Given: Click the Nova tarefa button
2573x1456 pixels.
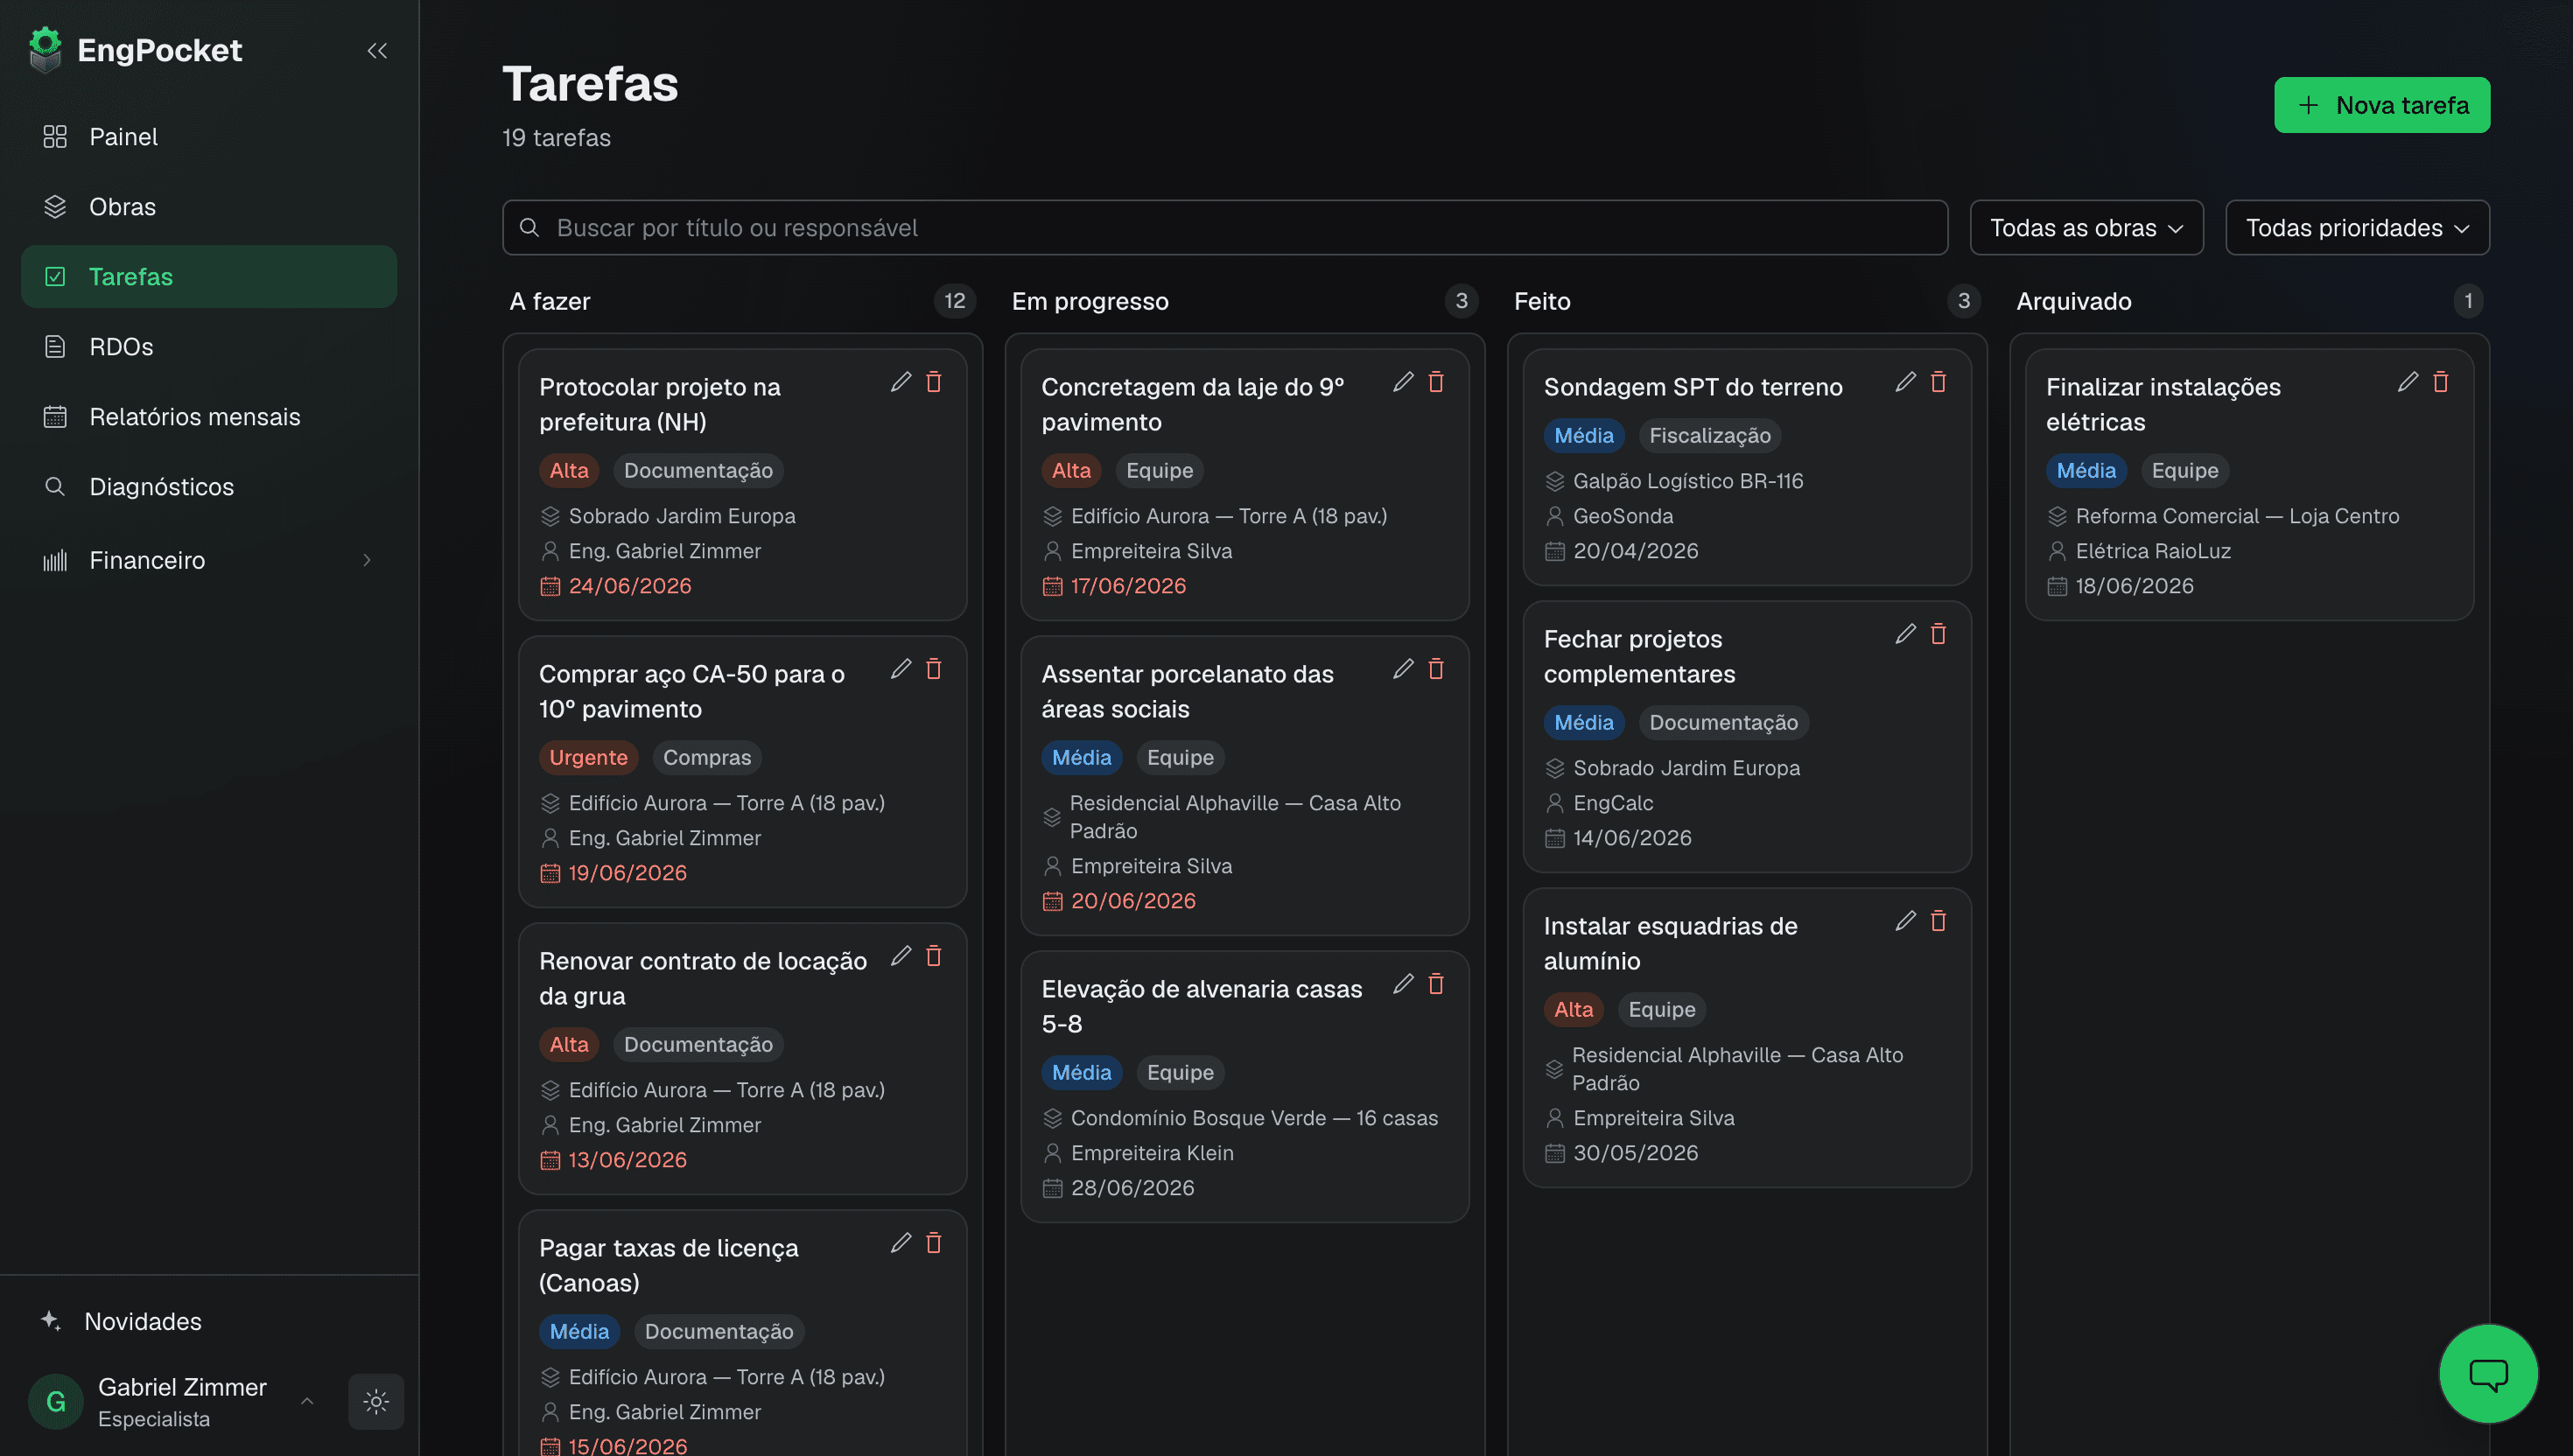Looking at the screenshot, I should pos(2382,105).
